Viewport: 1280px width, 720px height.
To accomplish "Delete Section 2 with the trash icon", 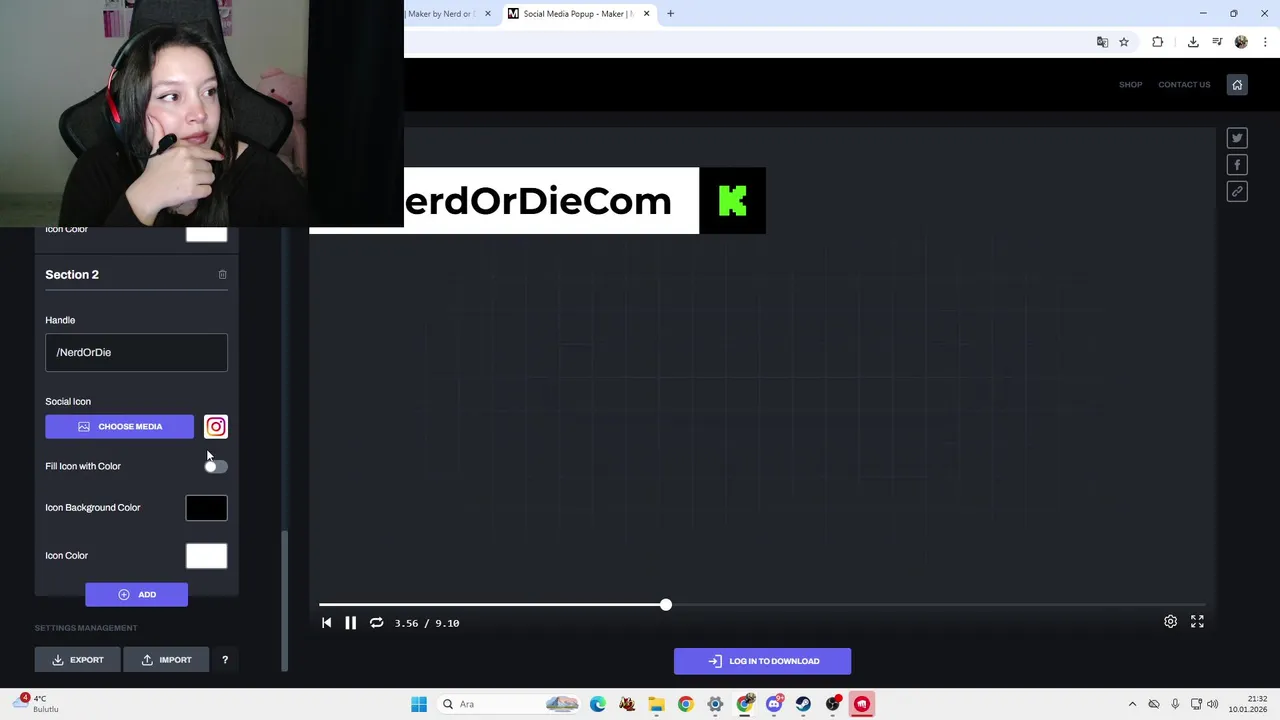I will [222, 274].
